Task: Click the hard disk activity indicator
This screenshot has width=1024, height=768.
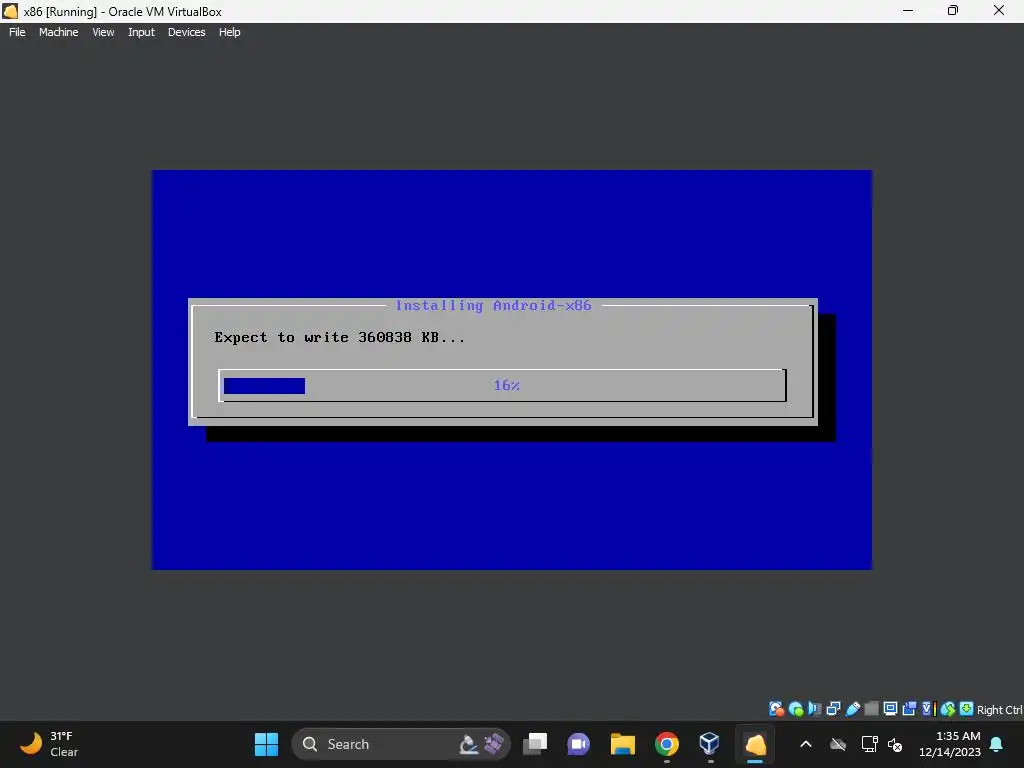Action: coord(776,709)
